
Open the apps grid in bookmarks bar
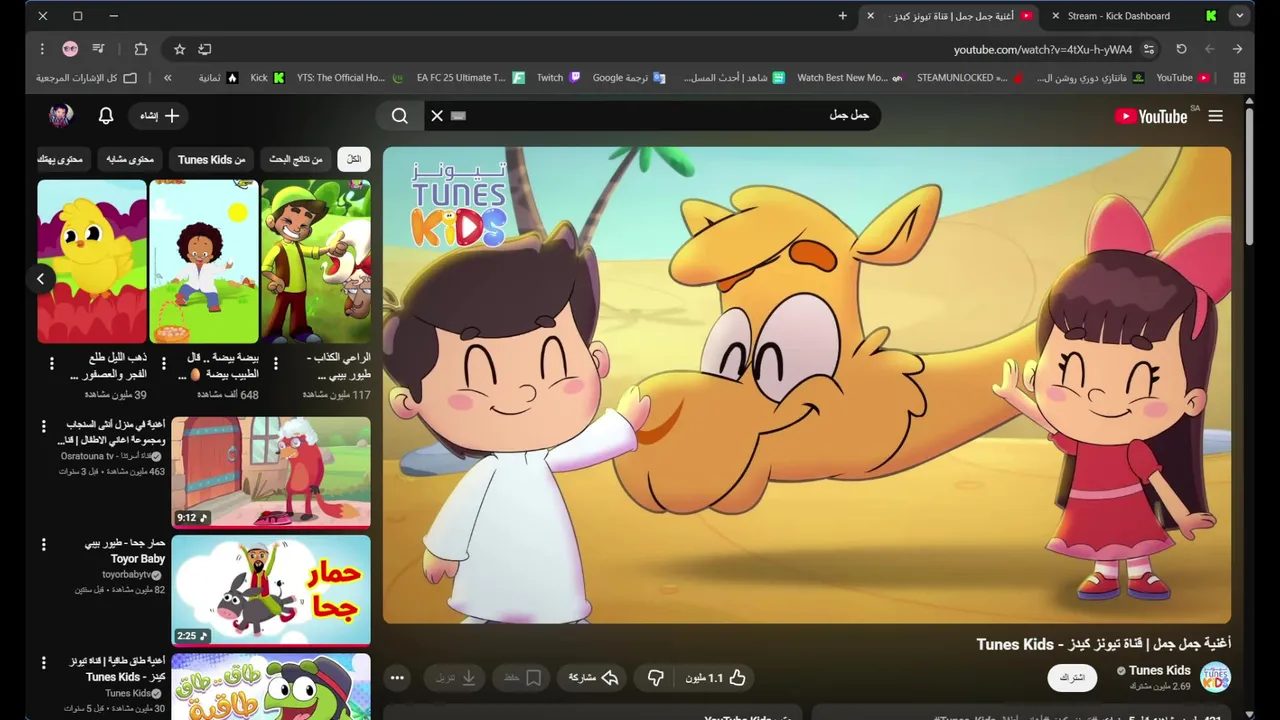pyautogui.click(x=1239, y=77)
